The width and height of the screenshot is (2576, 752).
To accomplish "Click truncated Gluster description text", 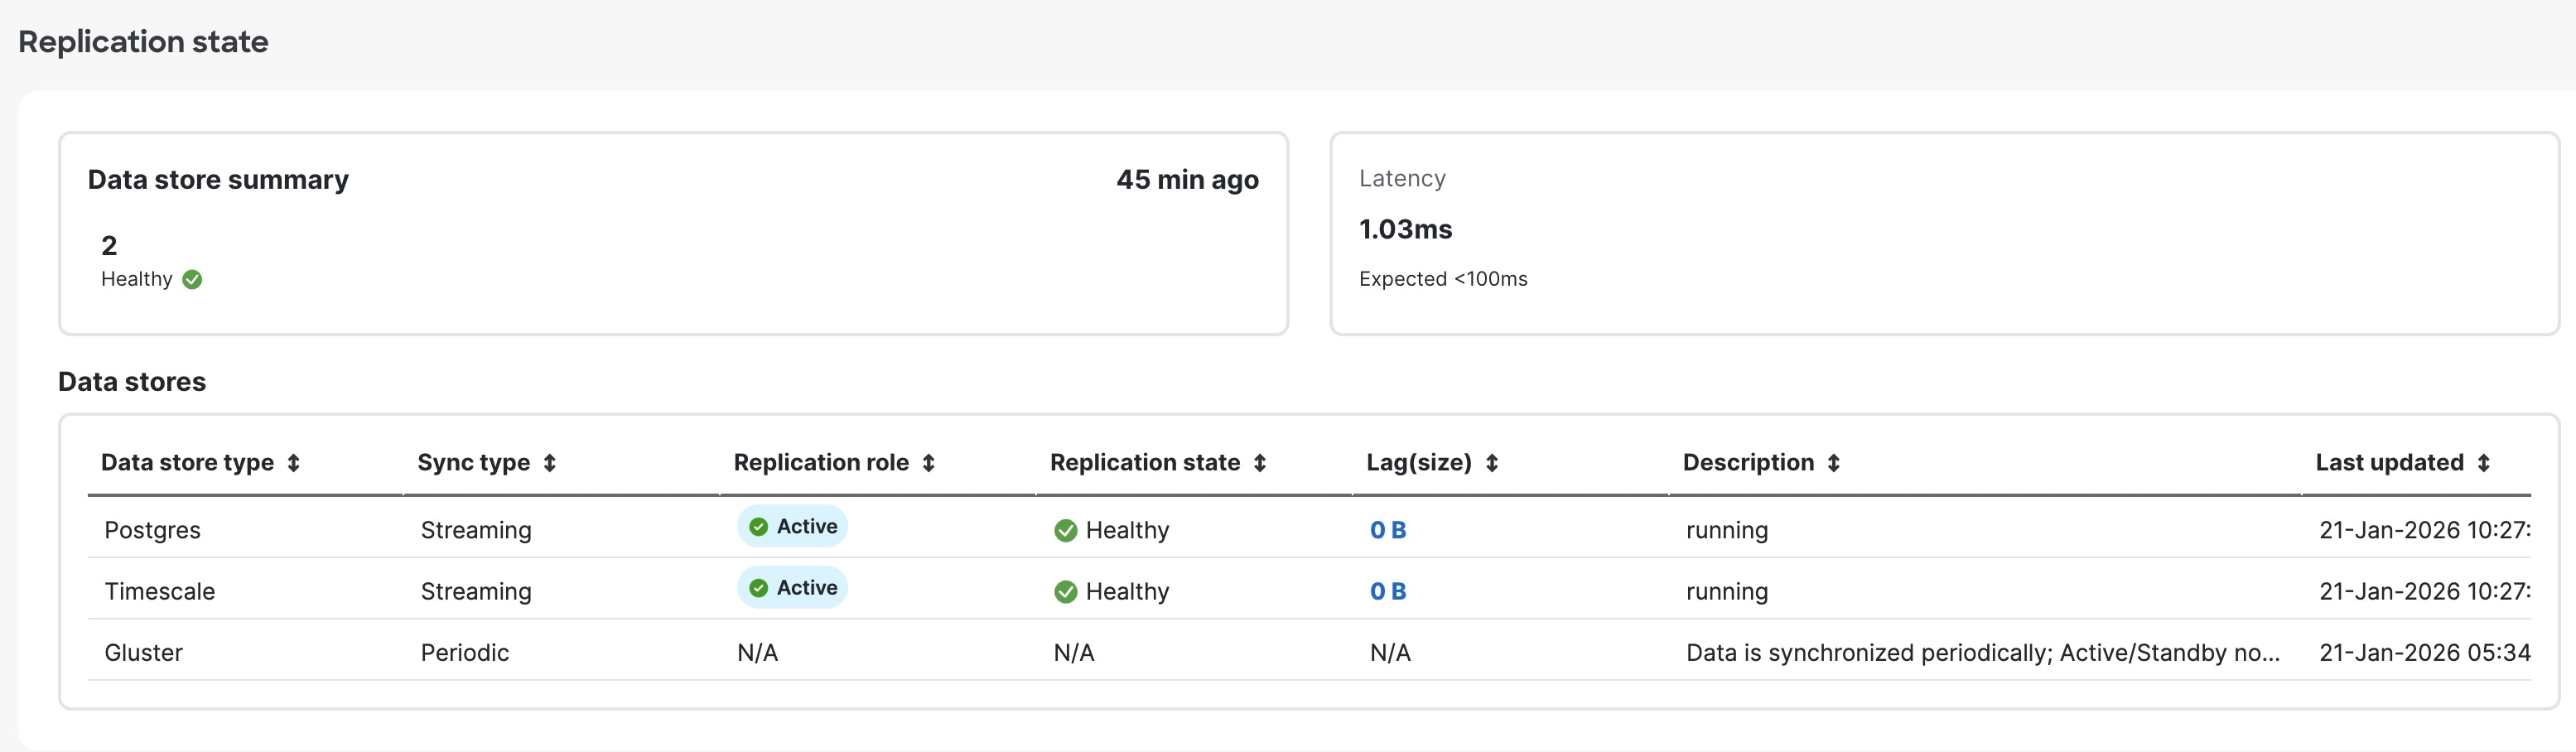I will (1982, 653).
